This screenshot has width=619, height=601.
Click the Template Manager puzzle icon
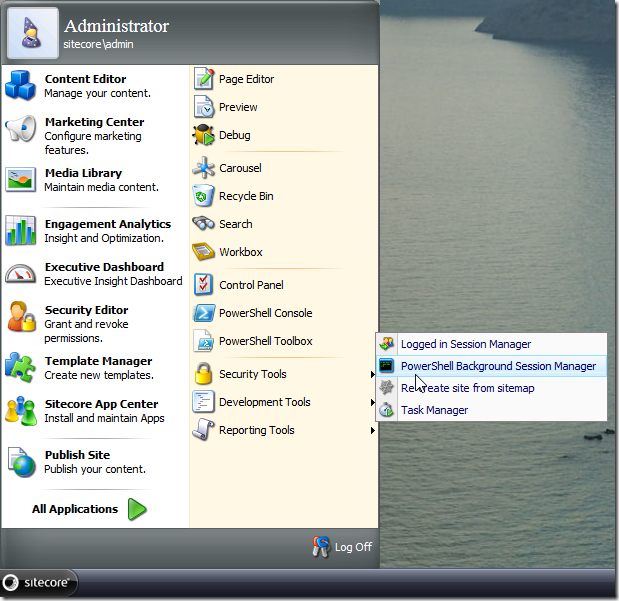(21, 368)
